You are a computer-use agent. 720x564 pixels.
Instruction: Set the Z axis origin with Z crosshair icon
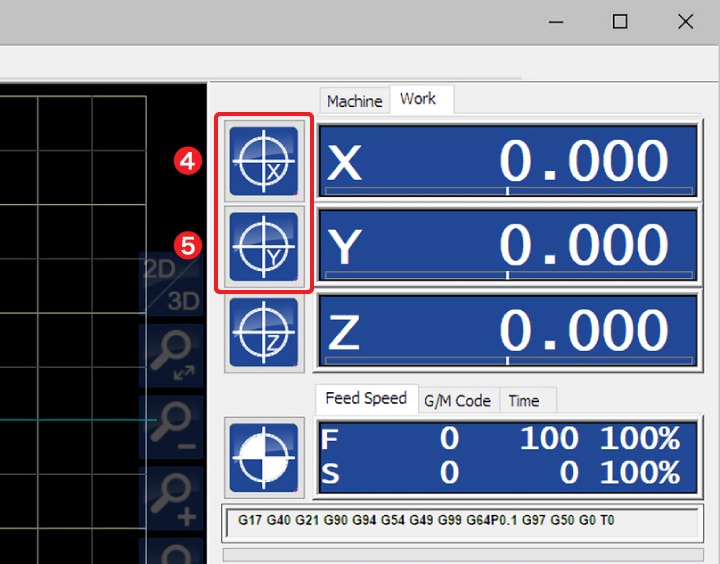264,332
